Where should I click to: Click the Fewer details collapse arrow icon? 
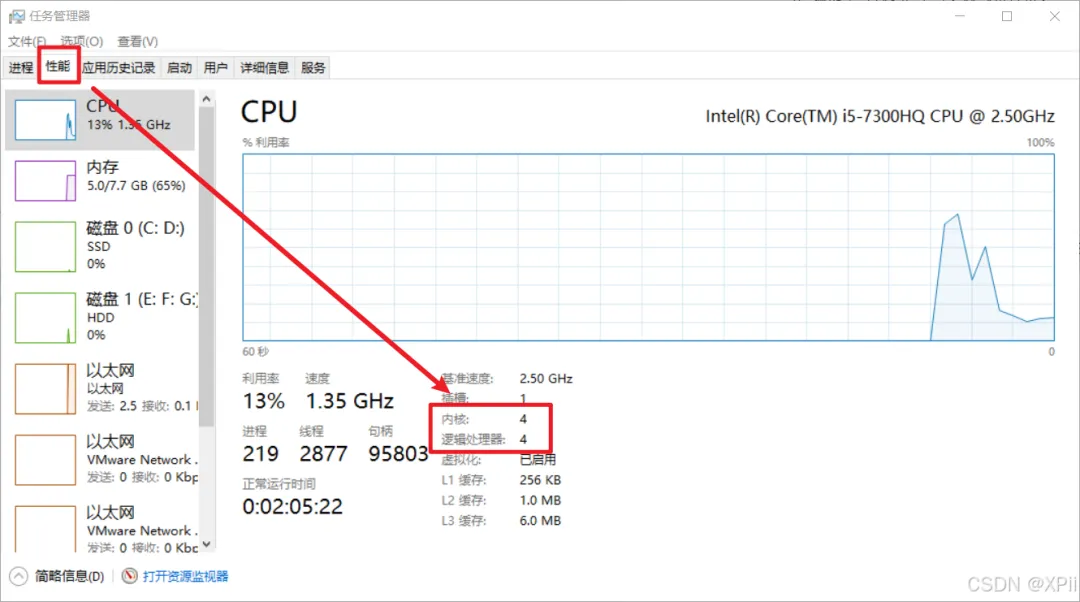[19, 576]
